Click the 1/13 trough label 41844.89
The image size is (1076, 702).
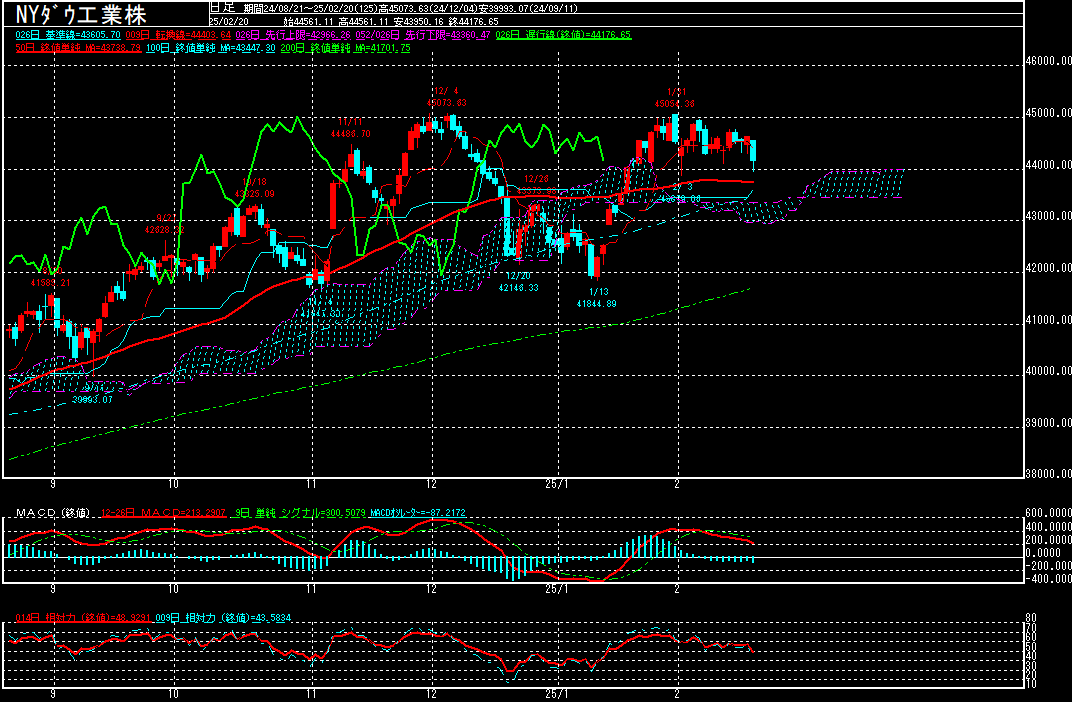[x=596, y=303]
